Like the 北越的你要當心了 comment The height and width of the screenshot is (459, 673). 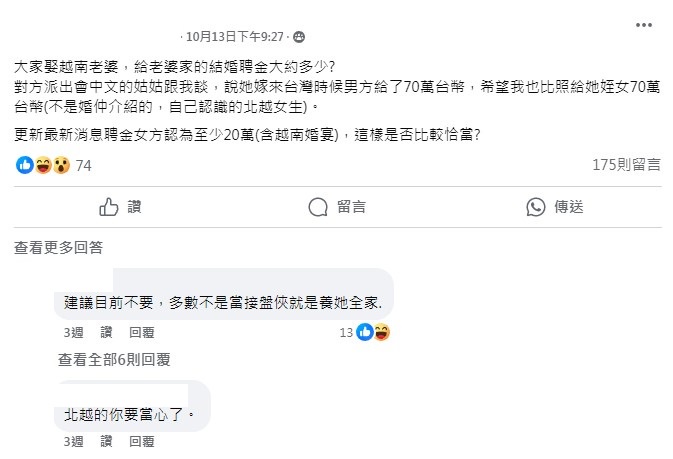click(x=107, y=441)
